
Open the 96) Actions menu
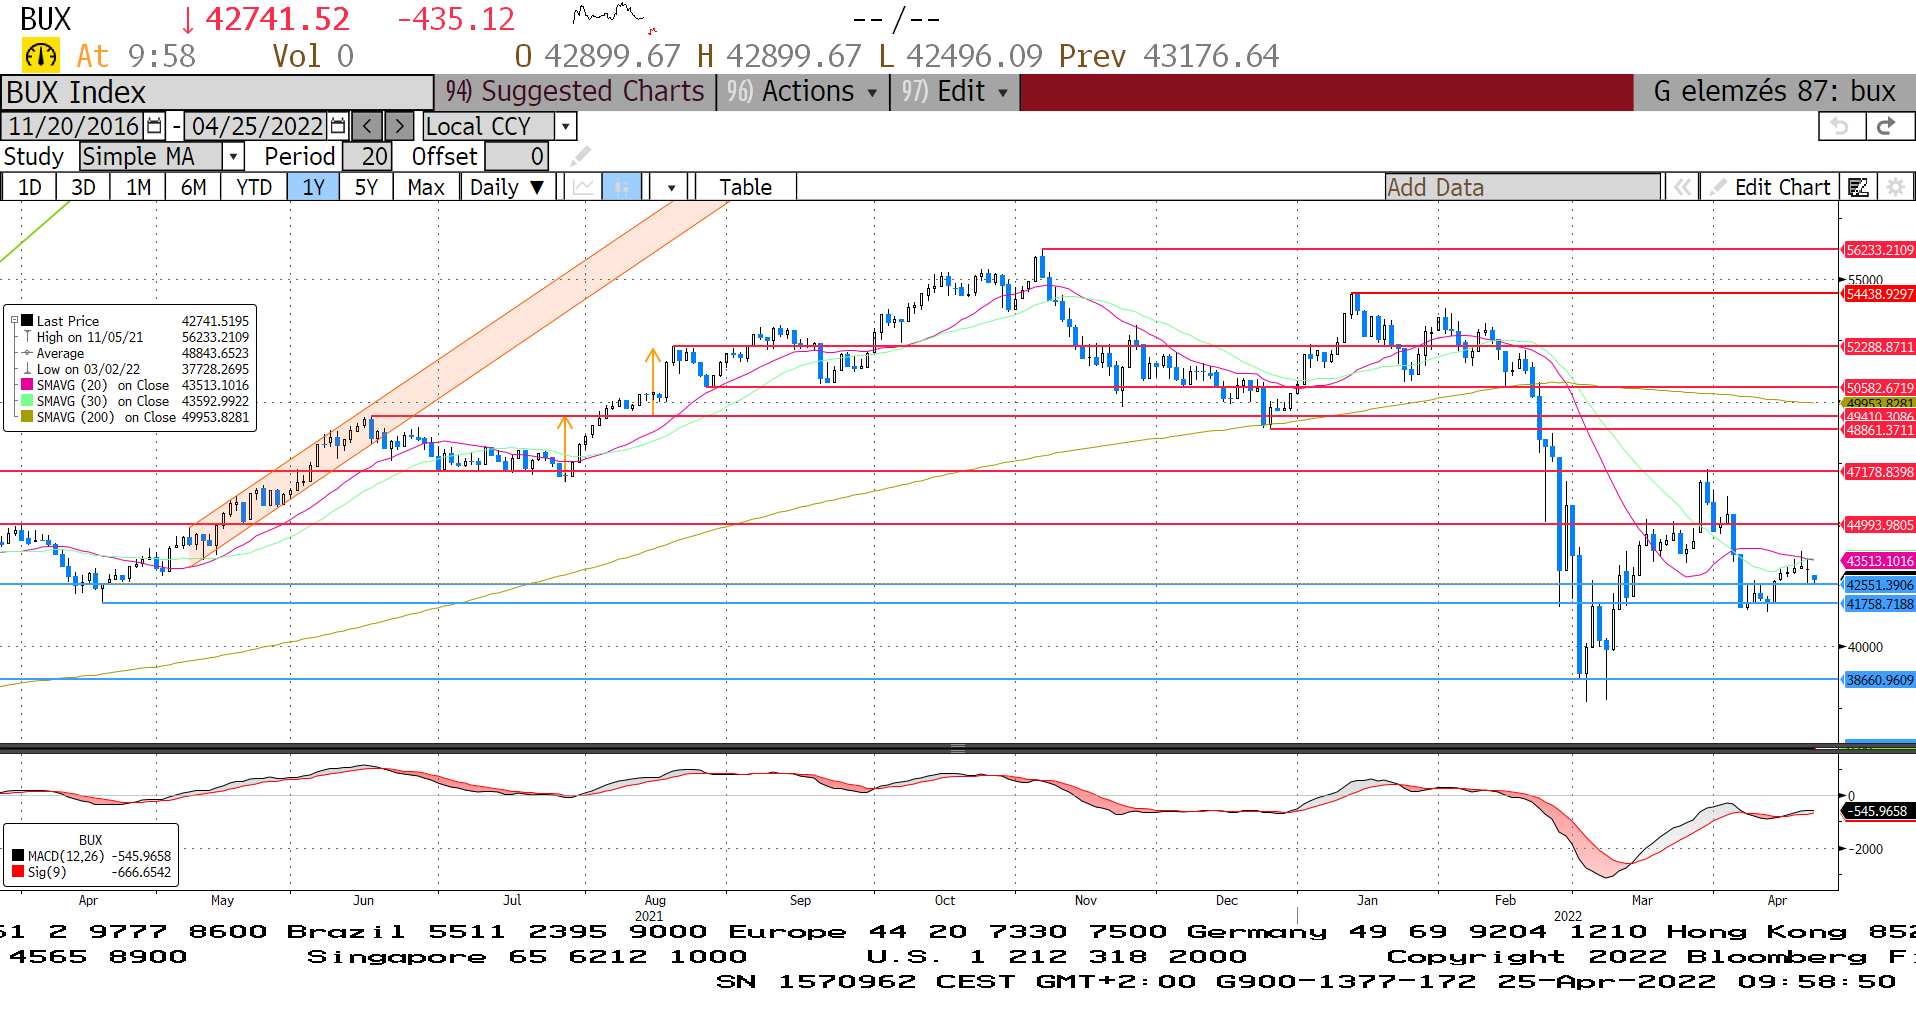pyautogui.click(x=802, y=92)
